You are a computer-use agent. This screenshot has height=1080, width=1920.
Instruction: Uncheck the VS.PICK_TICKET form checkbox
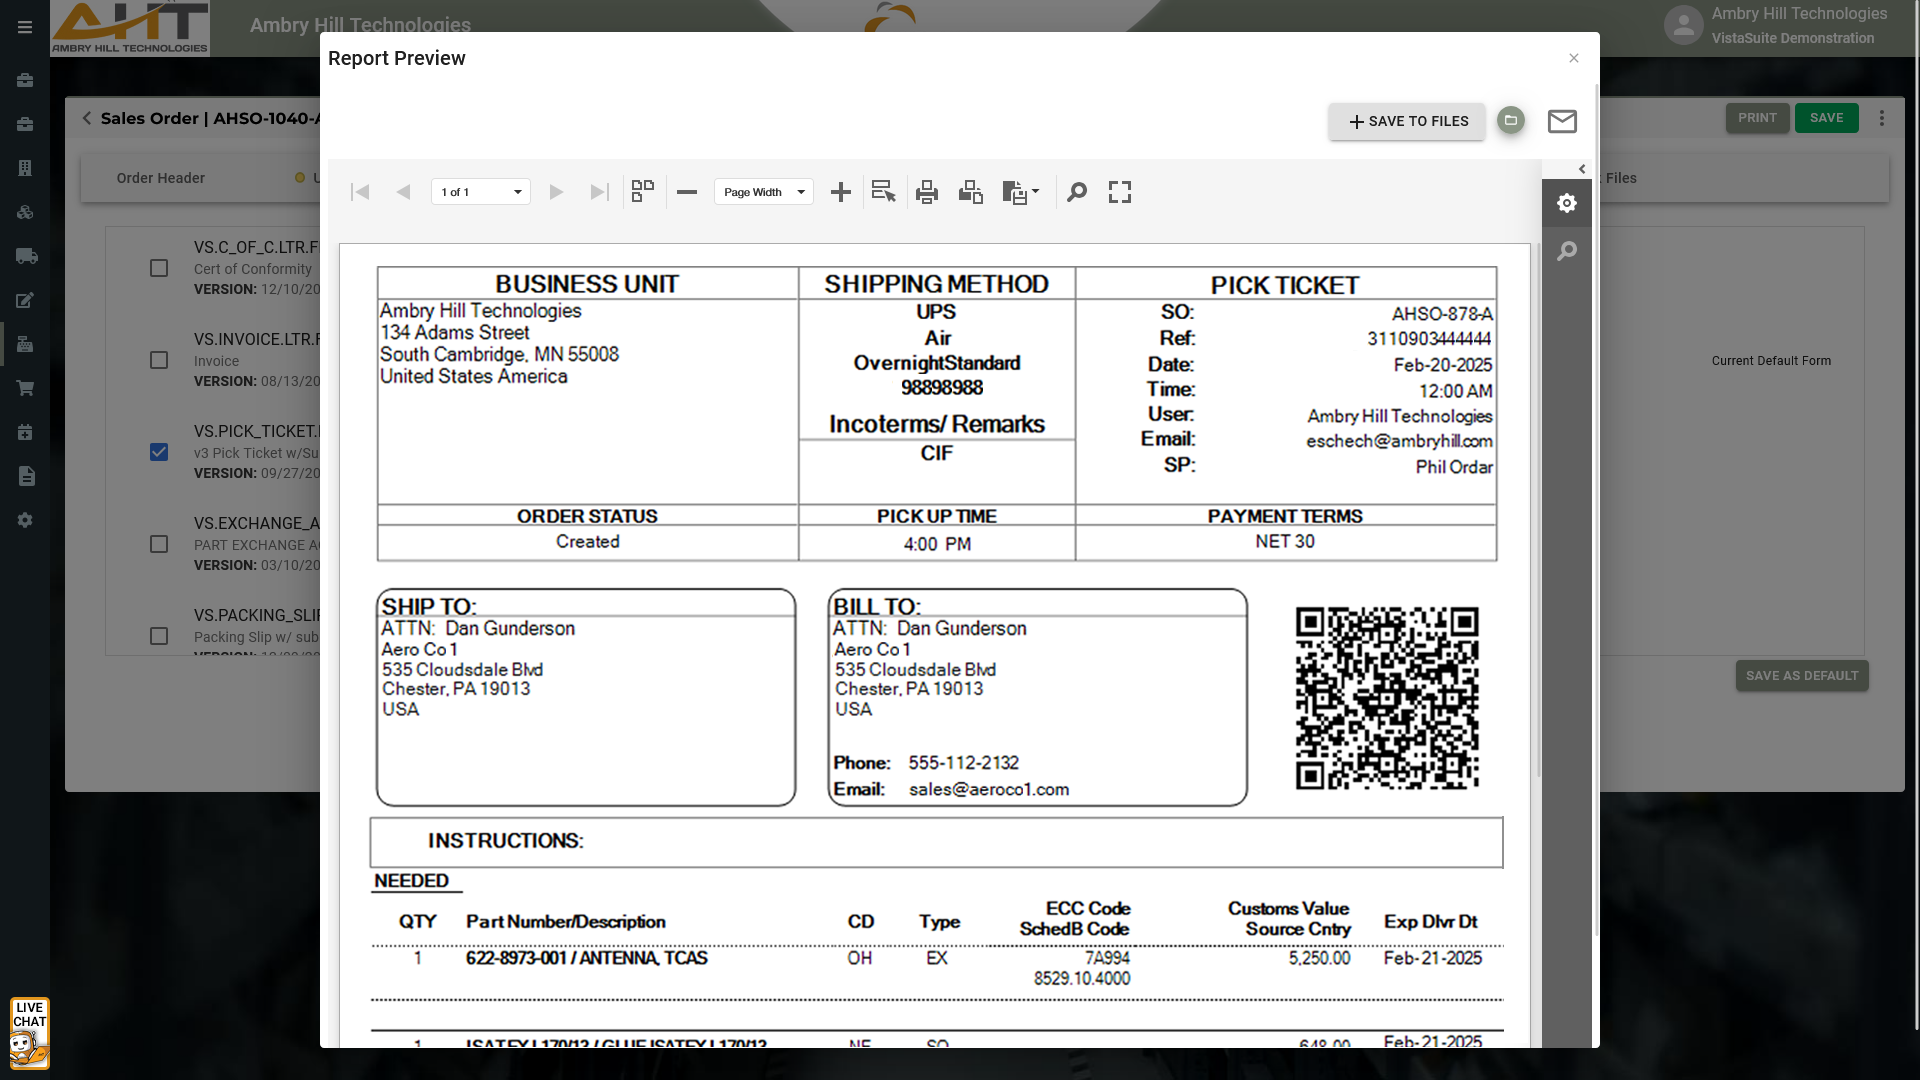[x=159, y=452]
